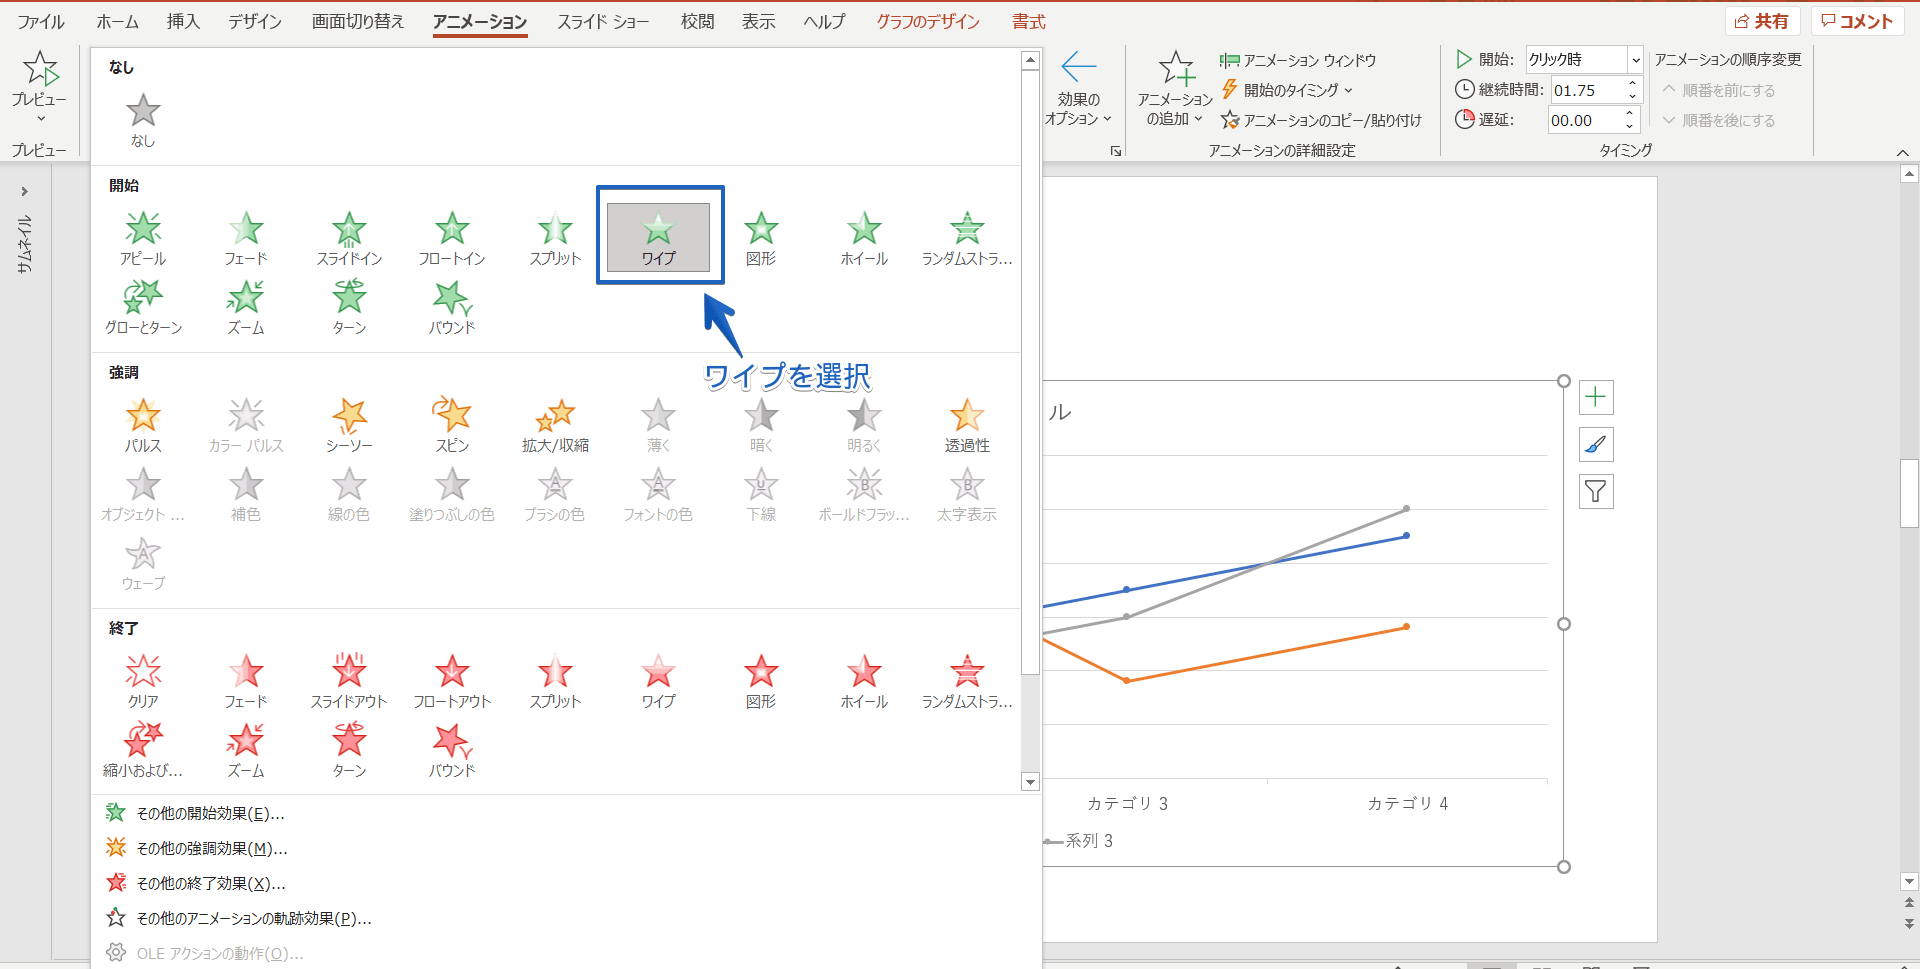The height and width of the screenshot is (969, 1920).
Task: Select the ワイプ entrance effect
Action: point(658,238)
